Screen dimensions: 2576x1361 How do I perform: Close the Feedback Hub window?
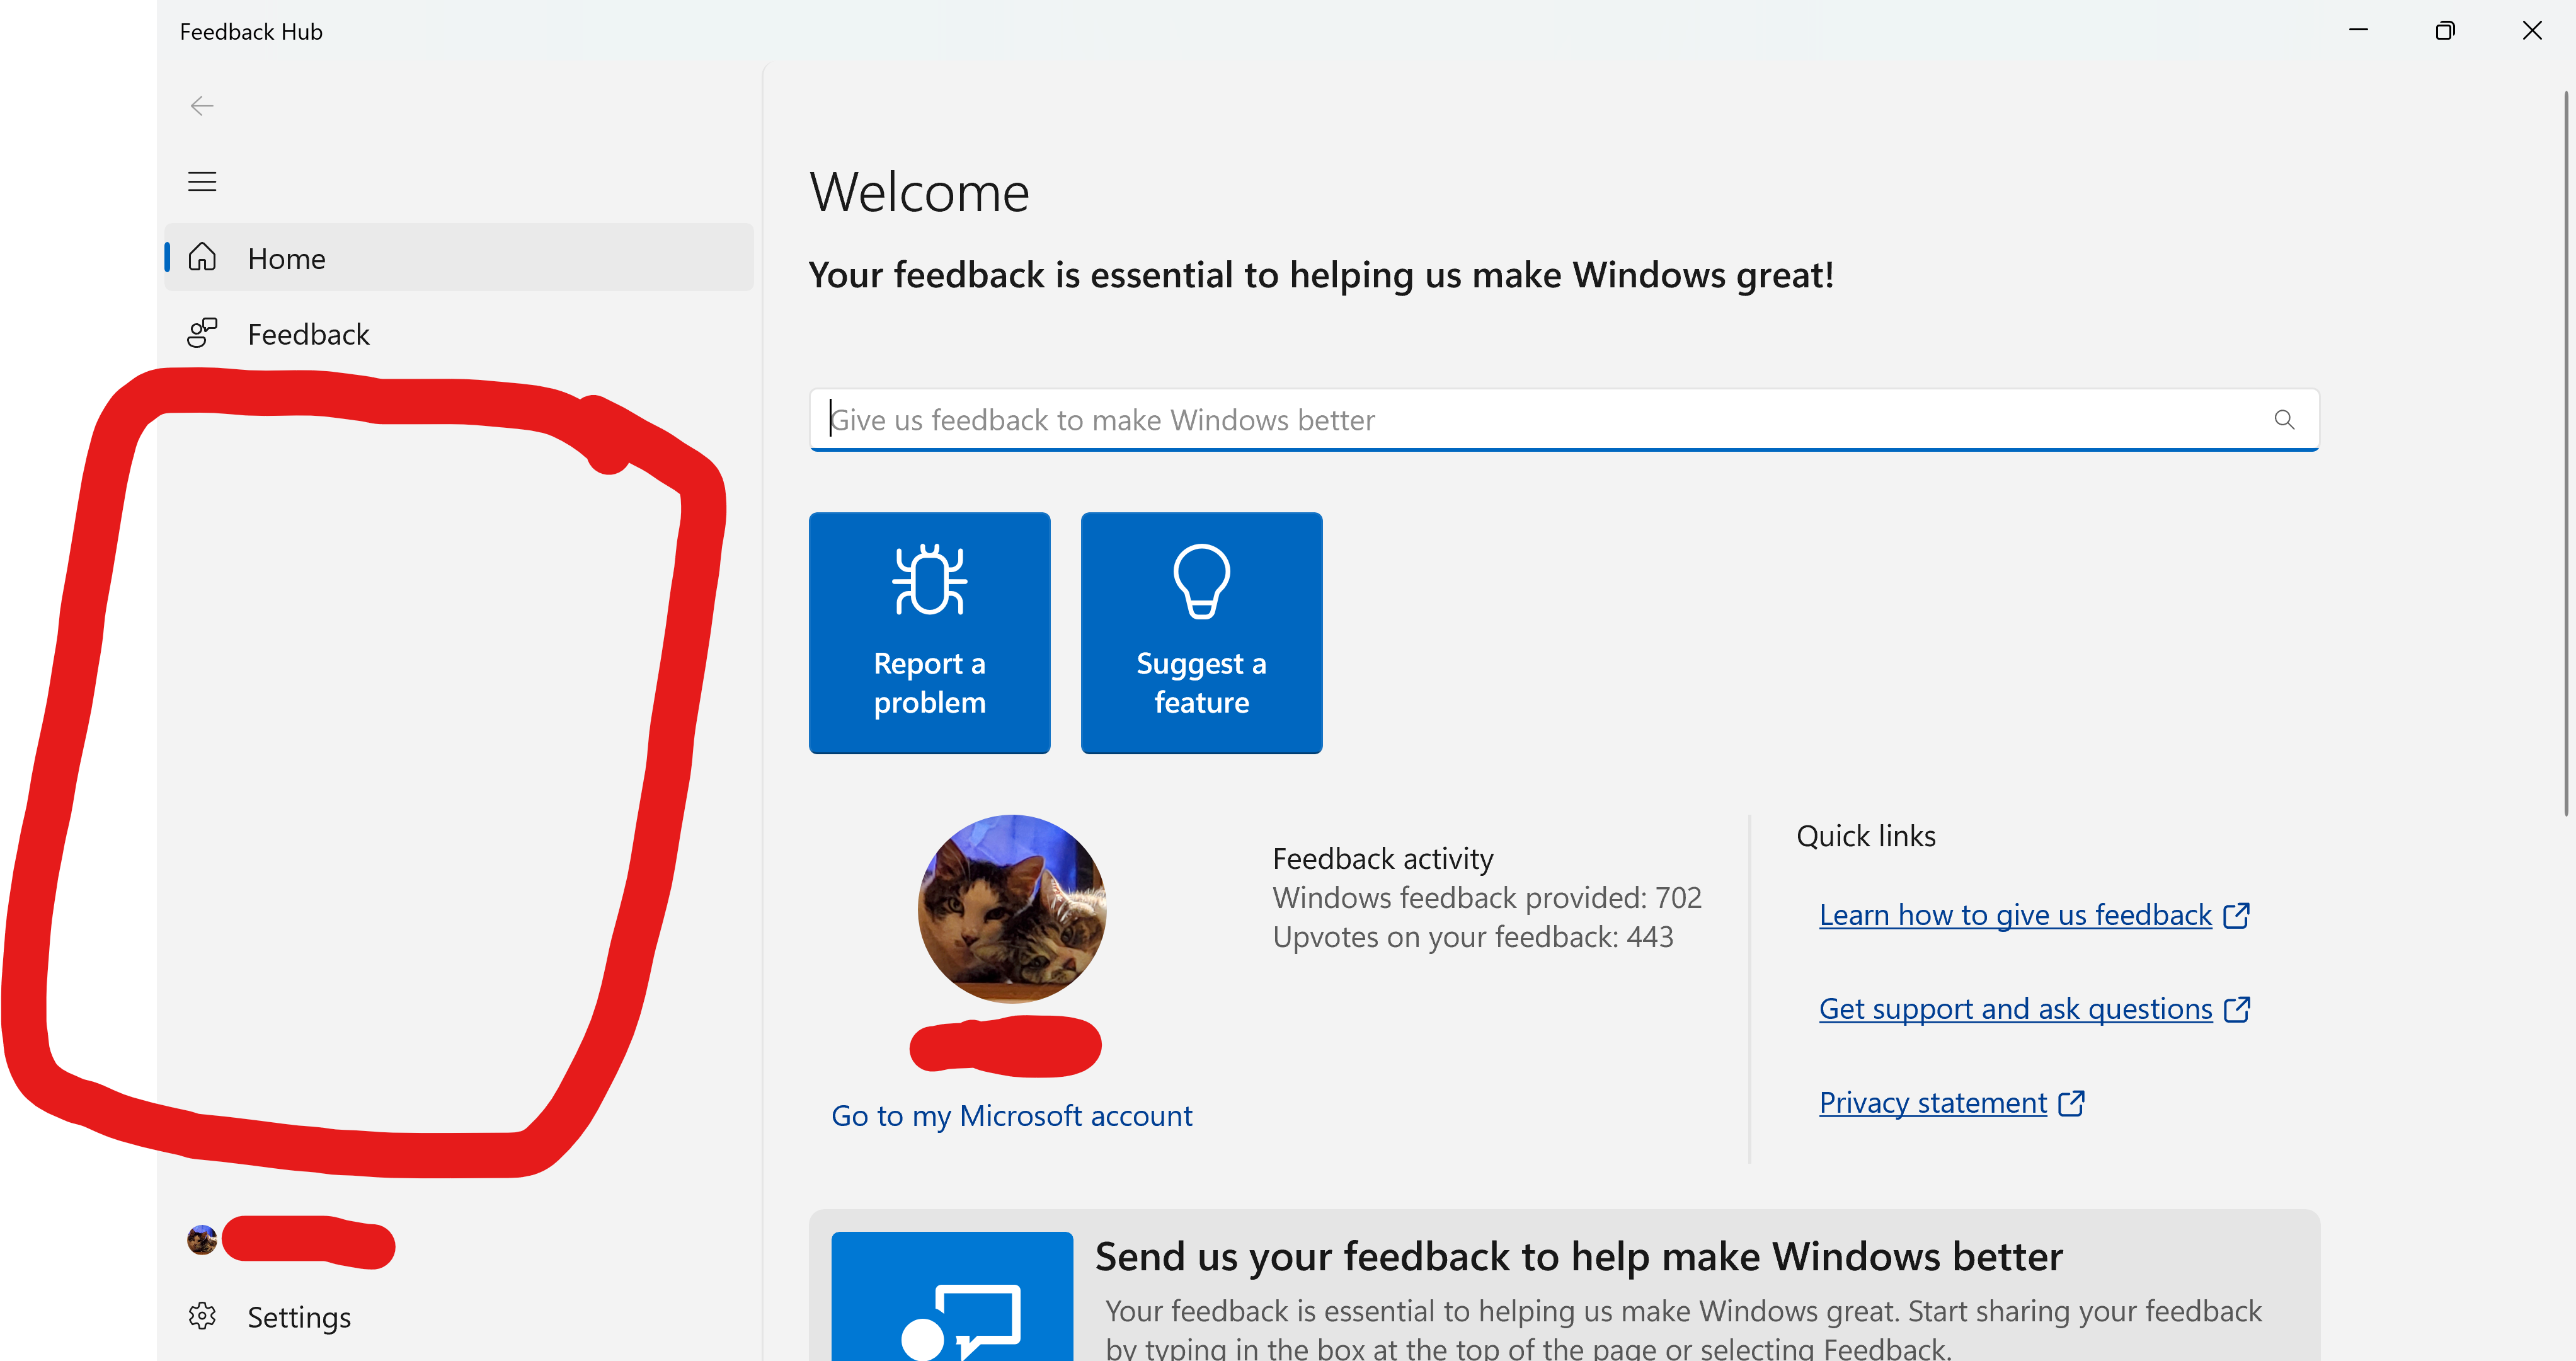[x=2532, y=31]
